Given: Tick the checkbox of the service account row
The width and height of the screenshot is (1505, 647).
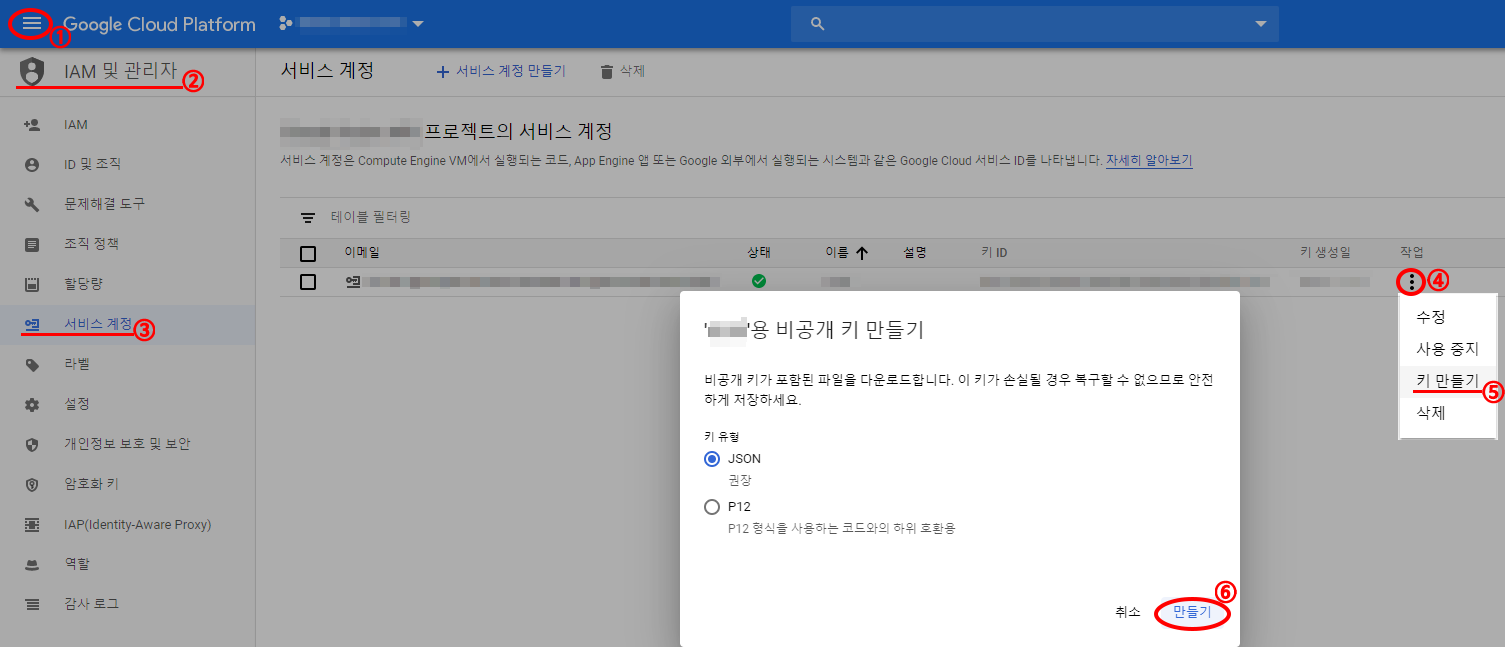Looking at the screenshot, I should (308, 282).
